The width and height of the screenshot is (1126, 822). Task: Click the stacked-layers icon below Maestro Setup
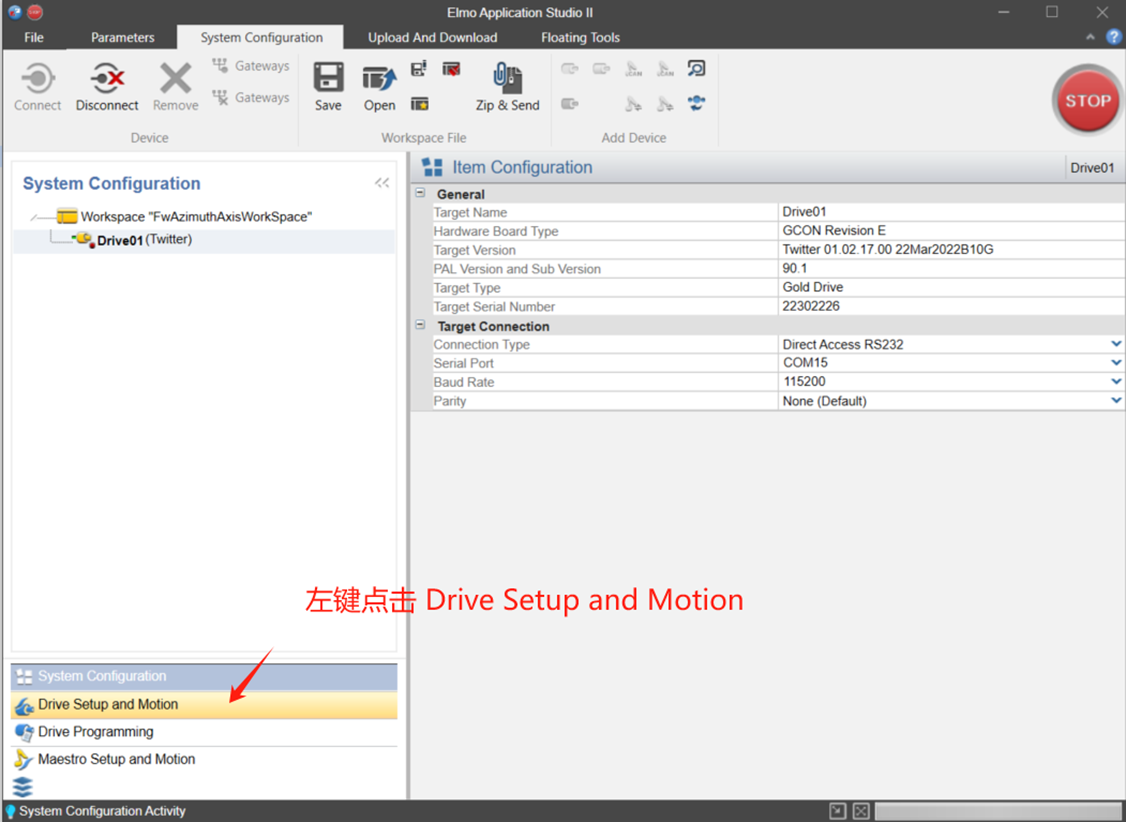[22, 787]
